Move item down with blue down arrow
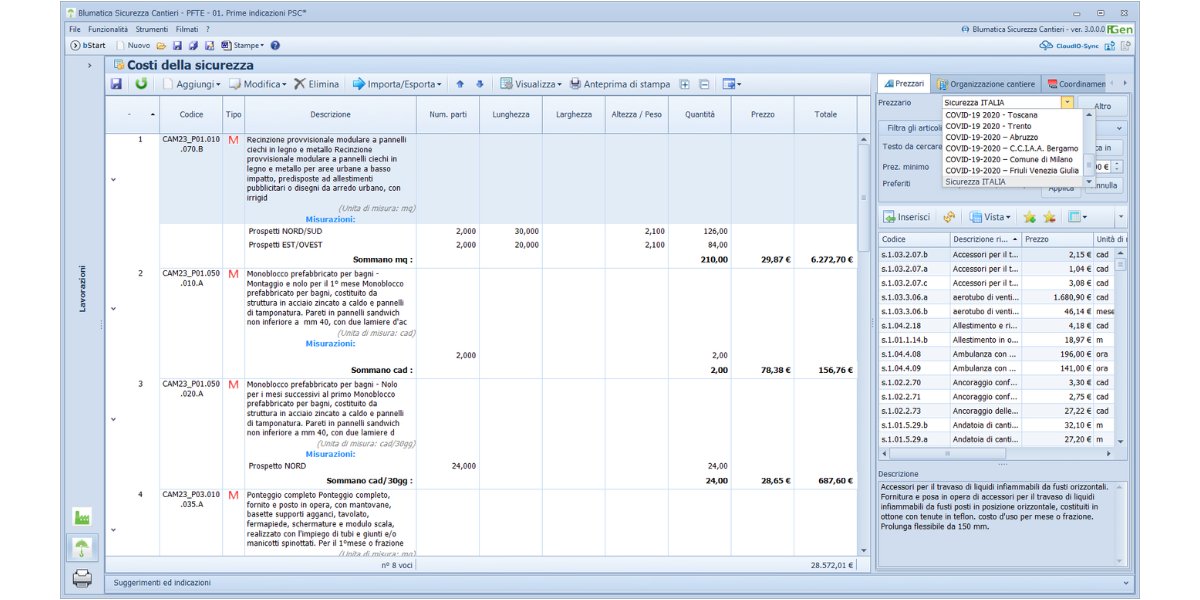 pos(479,84)
